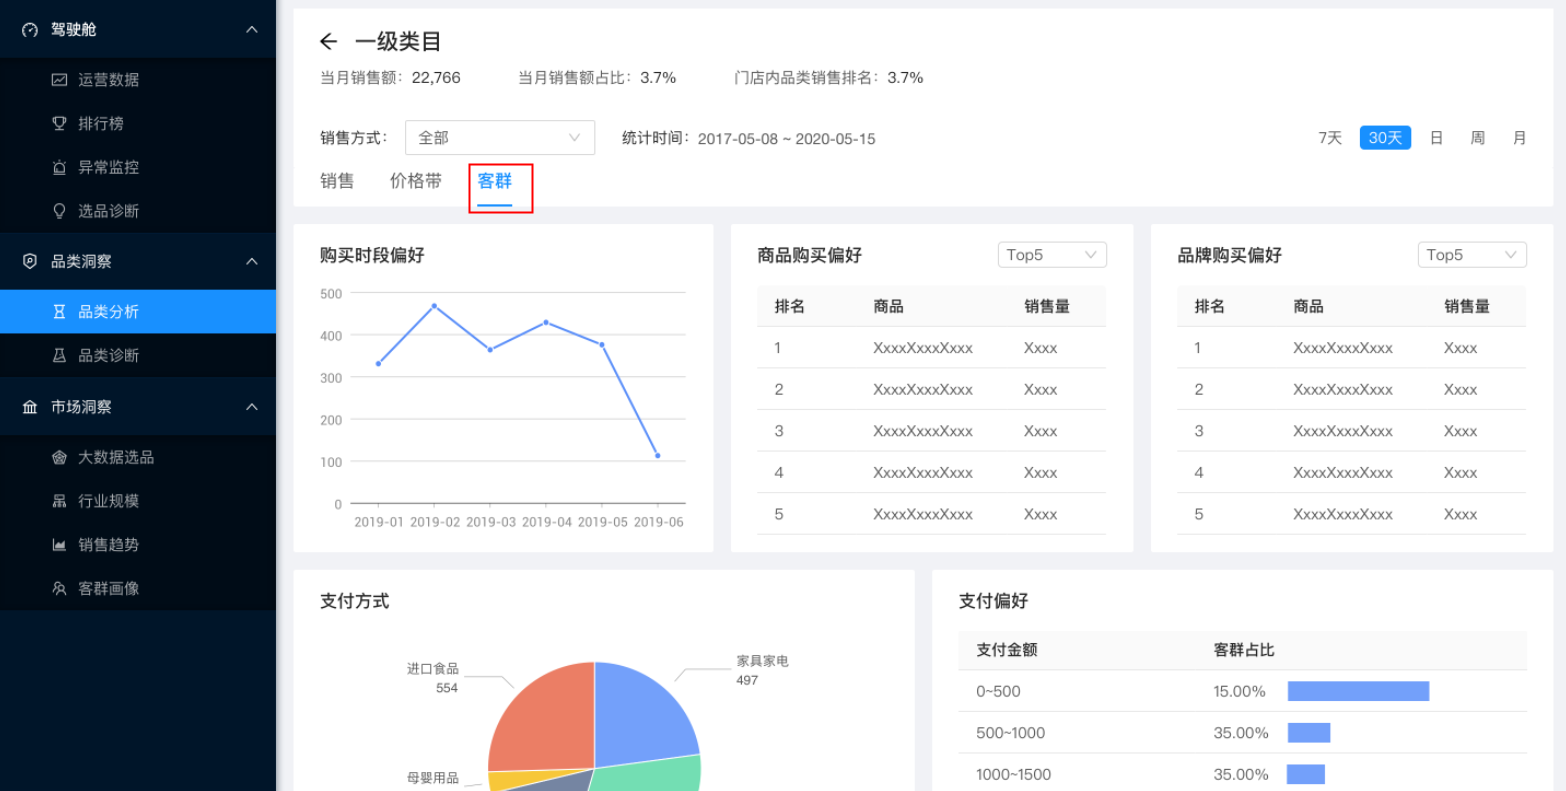Select the 30天 time range

coord(1385,138)
